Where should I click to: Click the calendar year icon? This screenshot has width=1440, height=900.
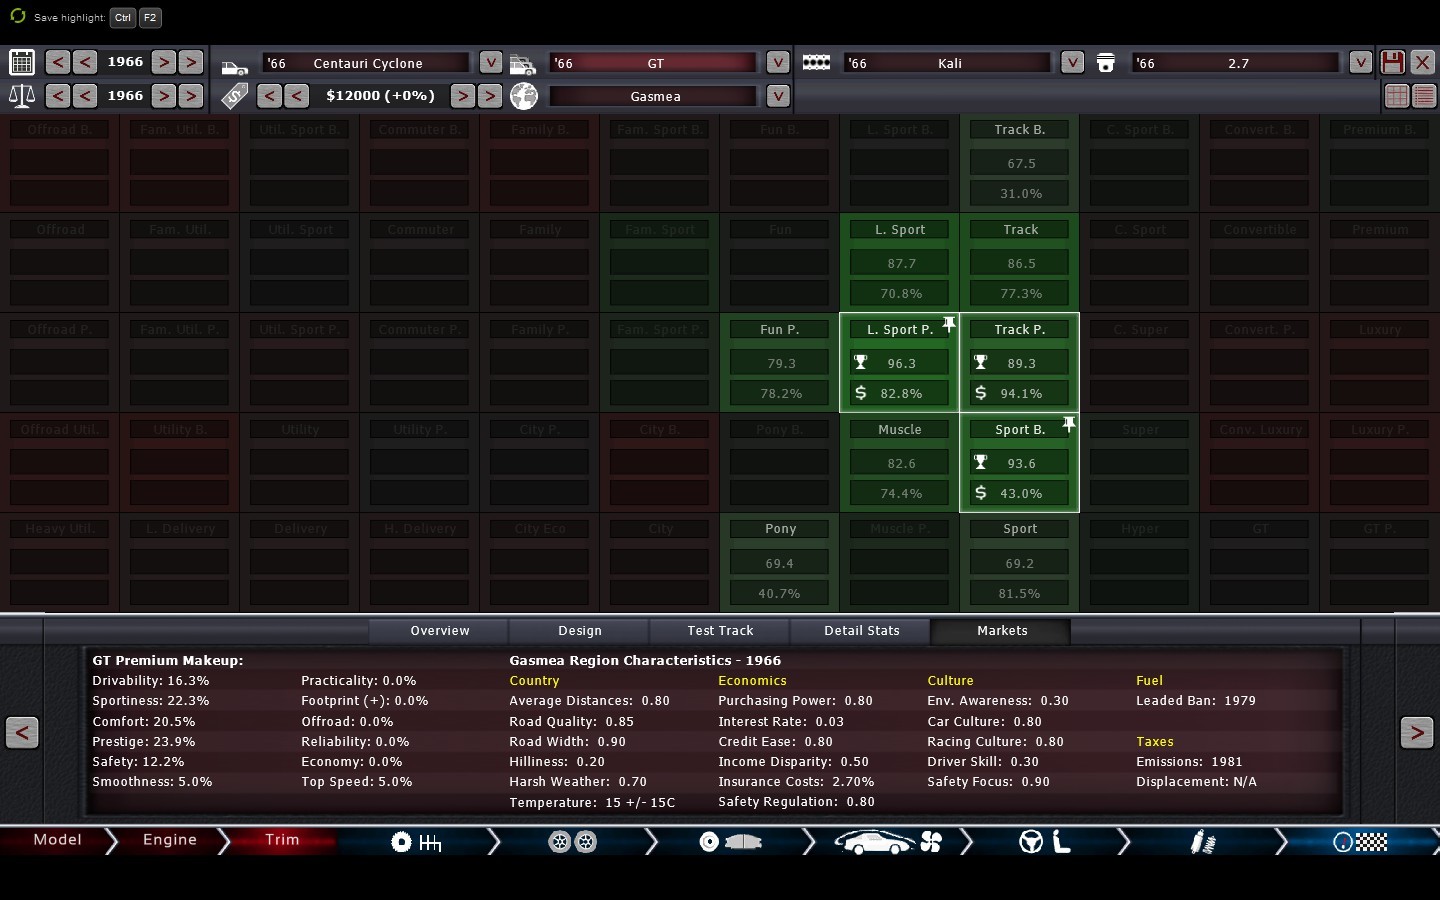[21, 62]
